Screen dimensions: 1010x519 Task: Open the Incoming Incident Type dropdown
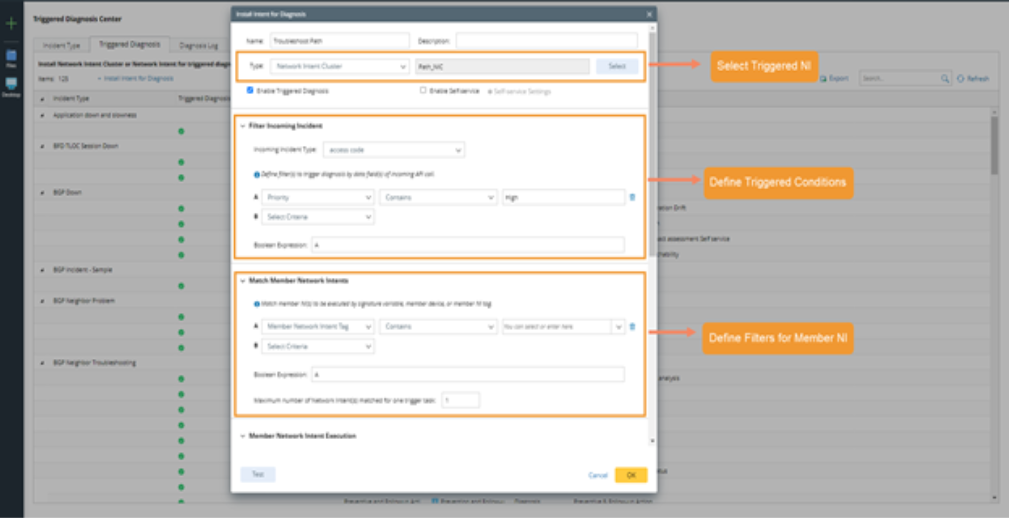[x=394, y=150]
